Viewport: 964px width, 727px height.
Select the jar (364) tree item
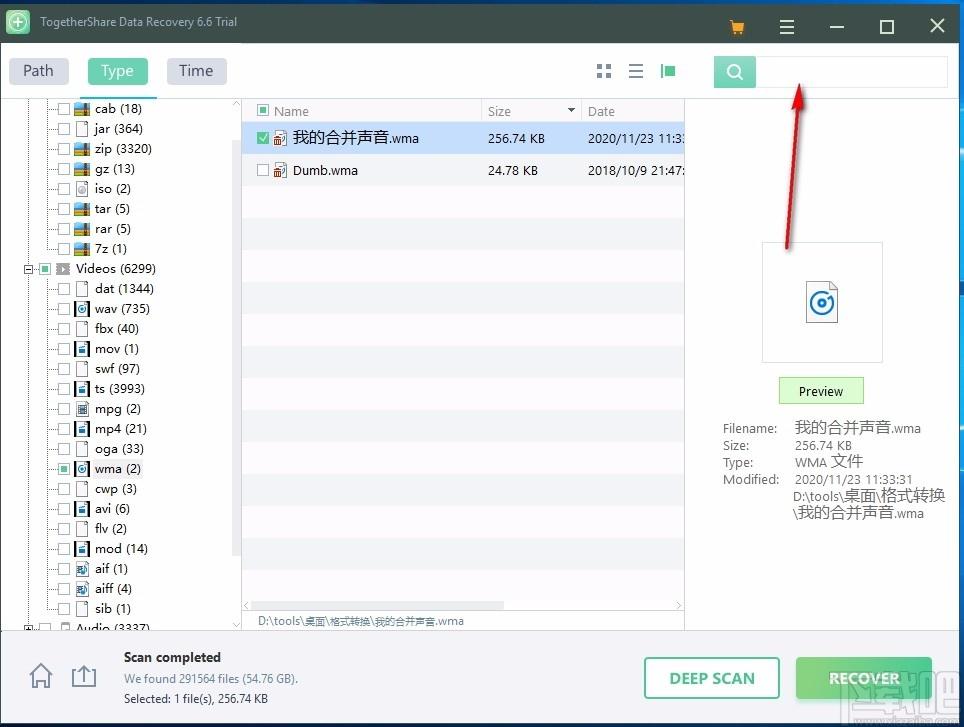click(119, 128)
